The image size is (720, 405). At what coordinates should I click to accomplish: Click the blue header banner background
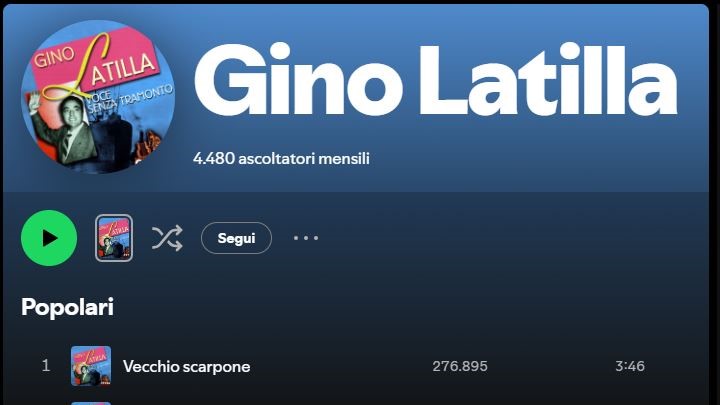pyautogui.click(x=505, y=158)
